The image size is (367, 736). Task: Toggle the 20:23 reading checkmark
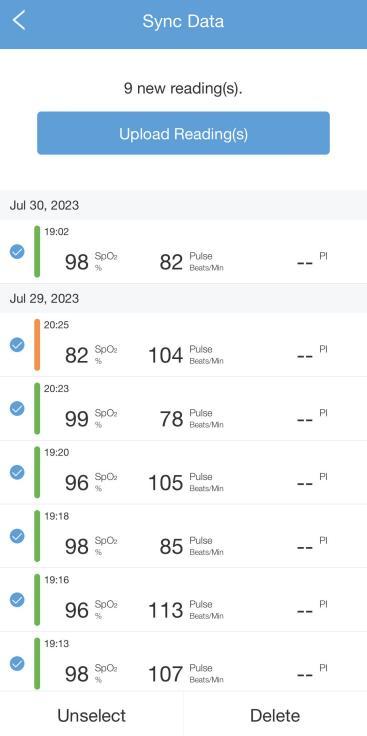click(x=17, y=408)
